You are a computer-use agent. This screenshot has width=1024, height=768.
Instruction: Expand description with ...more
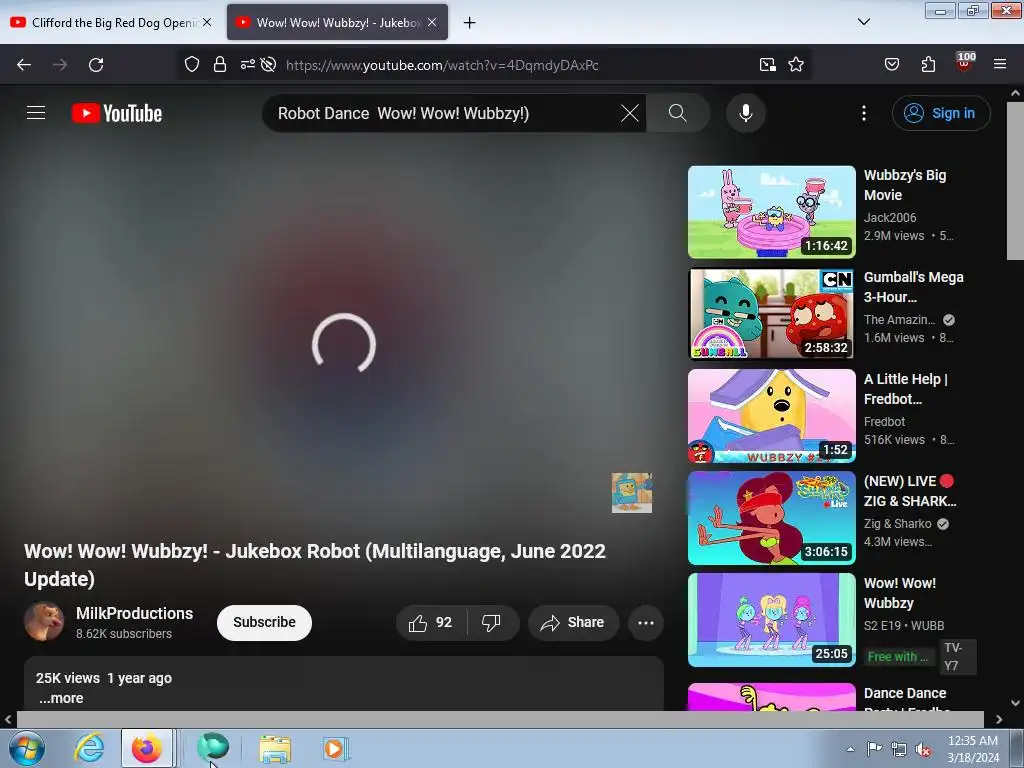[61, 698]
